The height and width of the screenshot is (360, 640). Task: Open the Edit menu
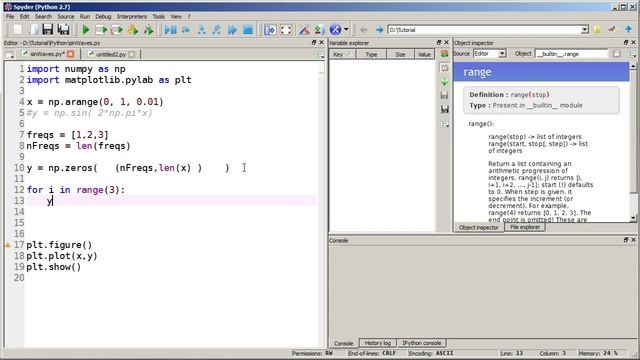pyautogui.click(x=24, y=16)
